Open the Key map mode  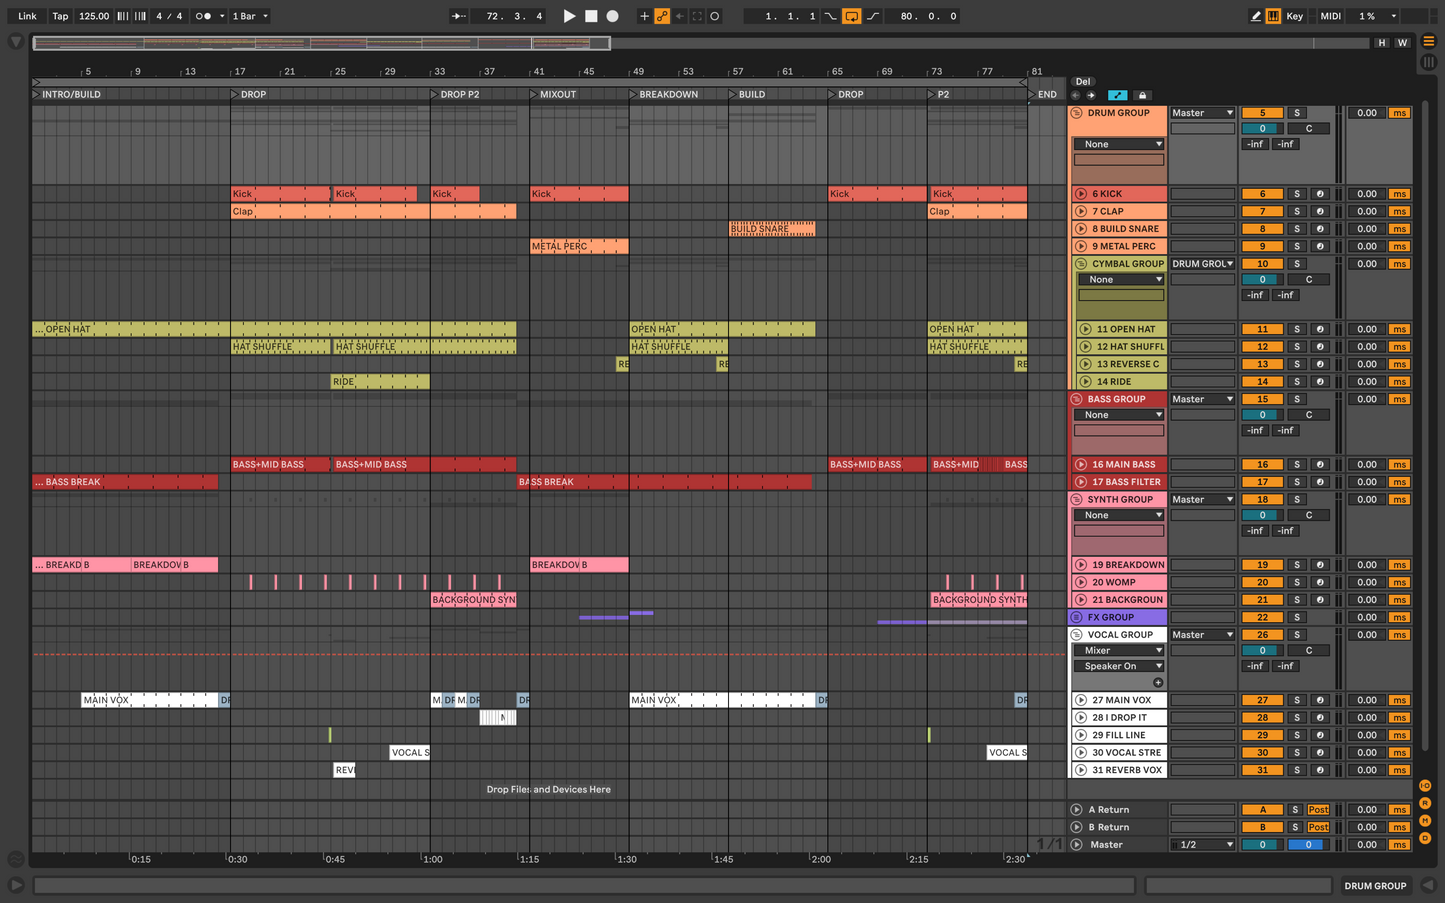pyautogui.click(x=1294, y=16)
